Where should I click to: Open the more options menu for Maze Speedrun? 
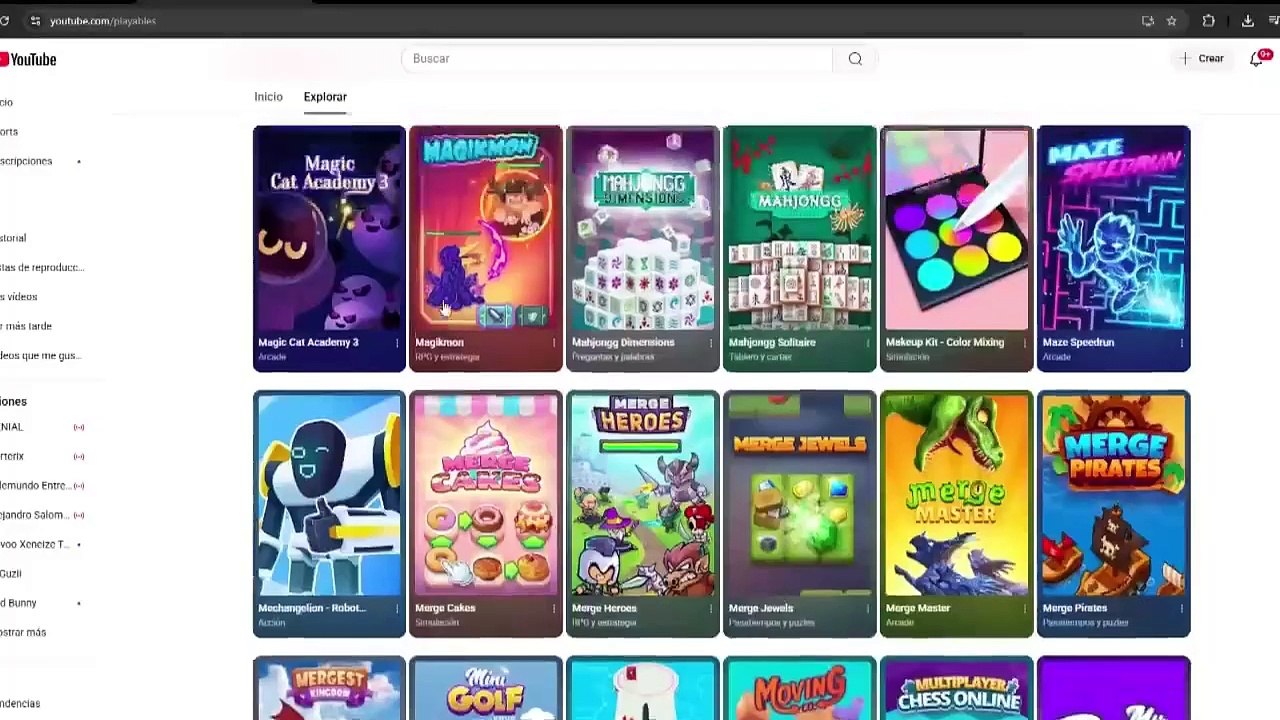click(x=1182, y=343)
